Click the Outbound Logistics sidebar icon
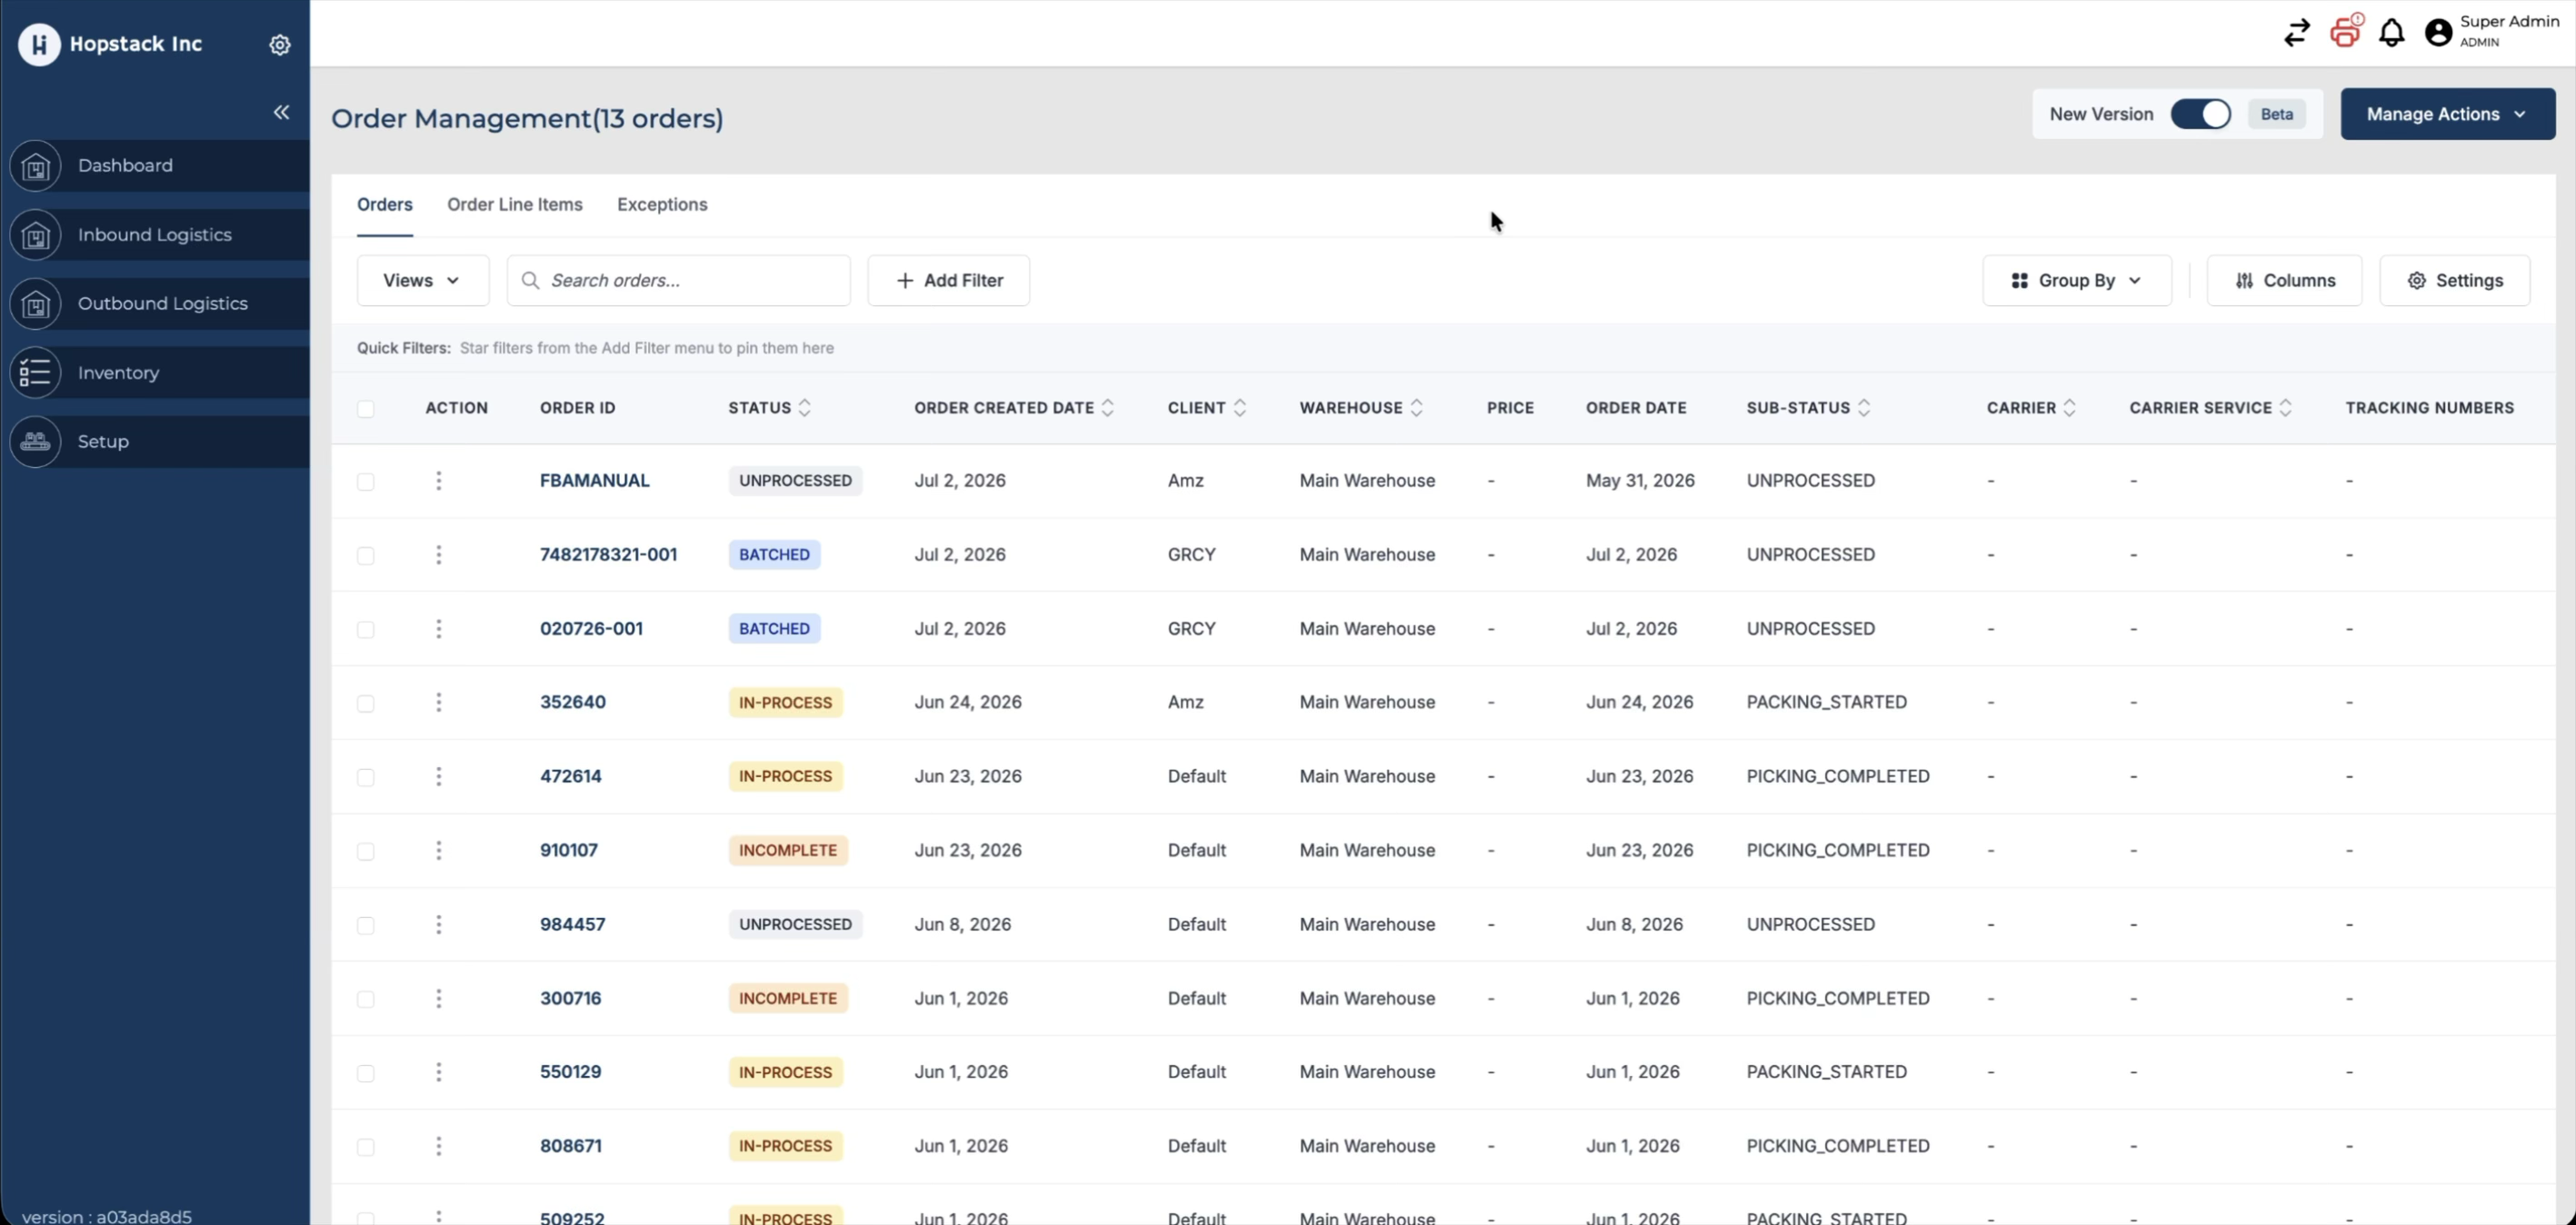 click(x=36, y=304)
